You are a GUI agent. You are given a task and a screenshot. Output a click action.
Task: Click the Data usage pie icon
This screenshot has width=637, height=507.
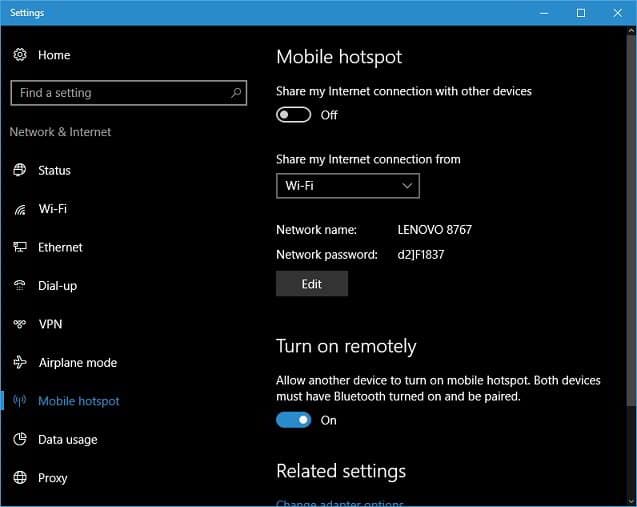[x=19, y=439]
